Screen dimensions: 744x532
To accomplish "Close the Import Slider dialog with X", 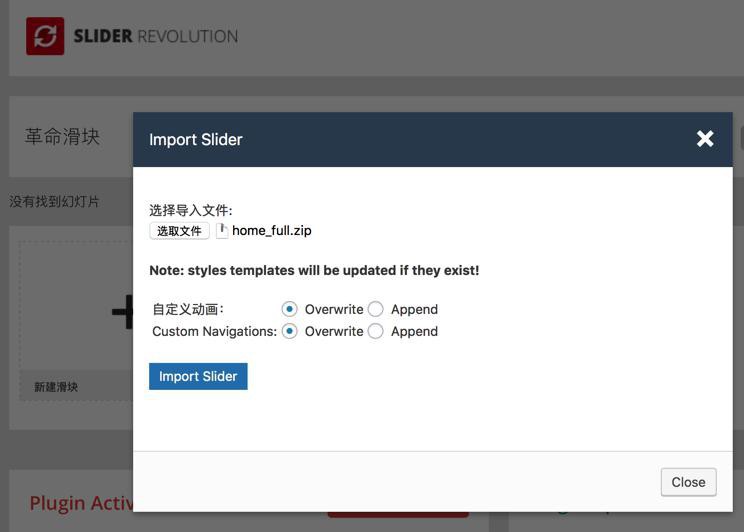I will 705,139.
